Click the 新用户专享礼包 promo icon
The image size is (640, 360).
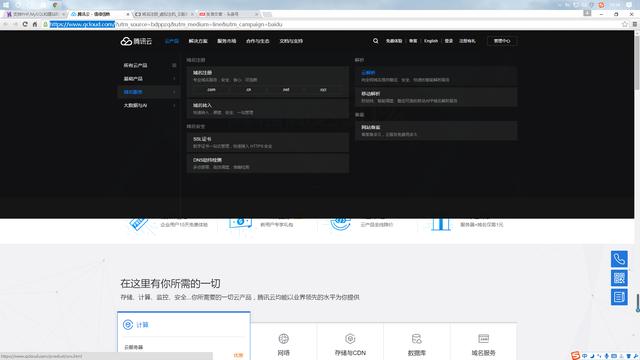[240, 223]
